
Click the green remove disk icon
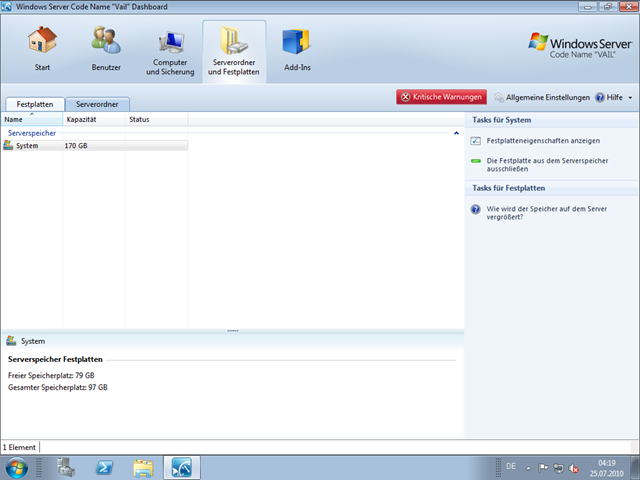(x=476, y=161)
